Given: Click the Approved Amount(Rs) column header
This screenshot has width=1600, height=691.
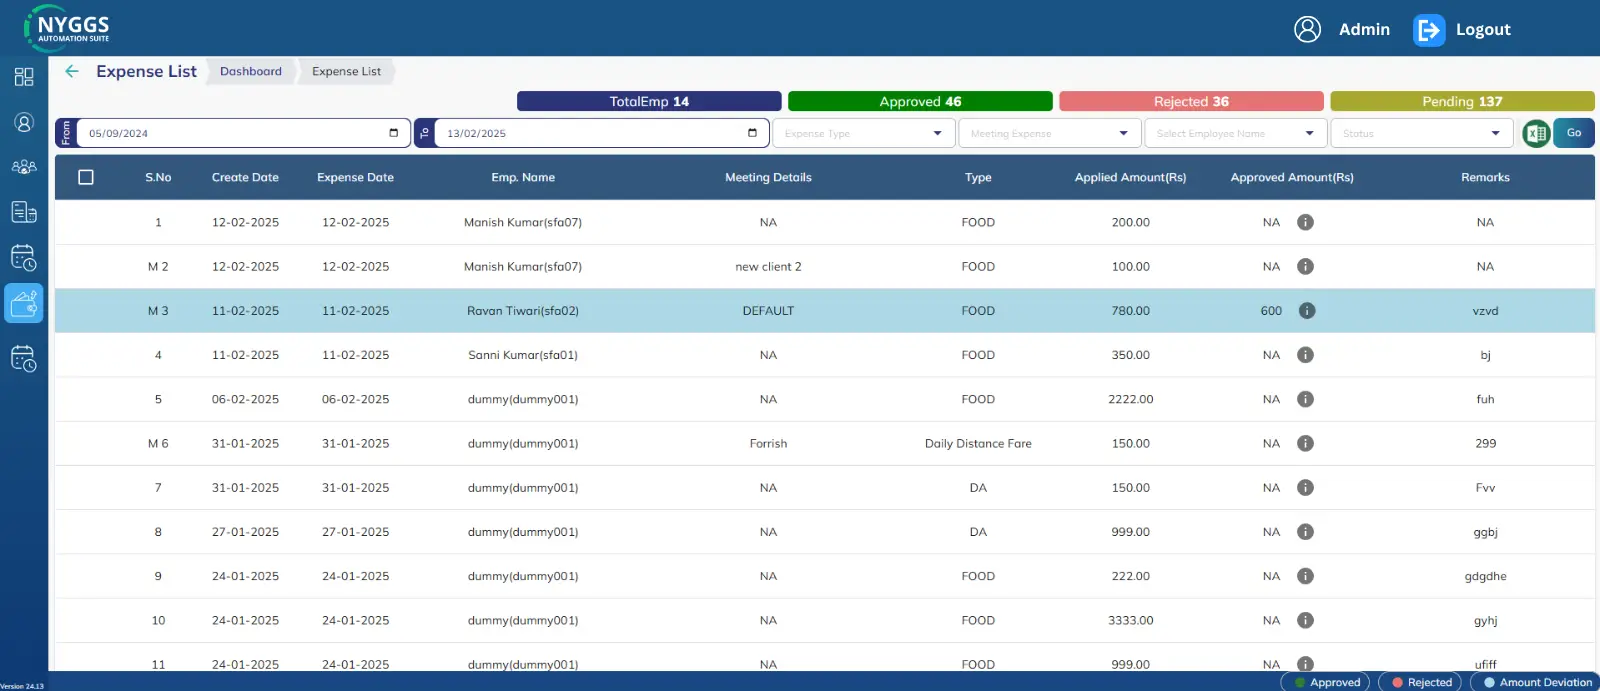Looking at the screenshot, I should click(1292, 177).
